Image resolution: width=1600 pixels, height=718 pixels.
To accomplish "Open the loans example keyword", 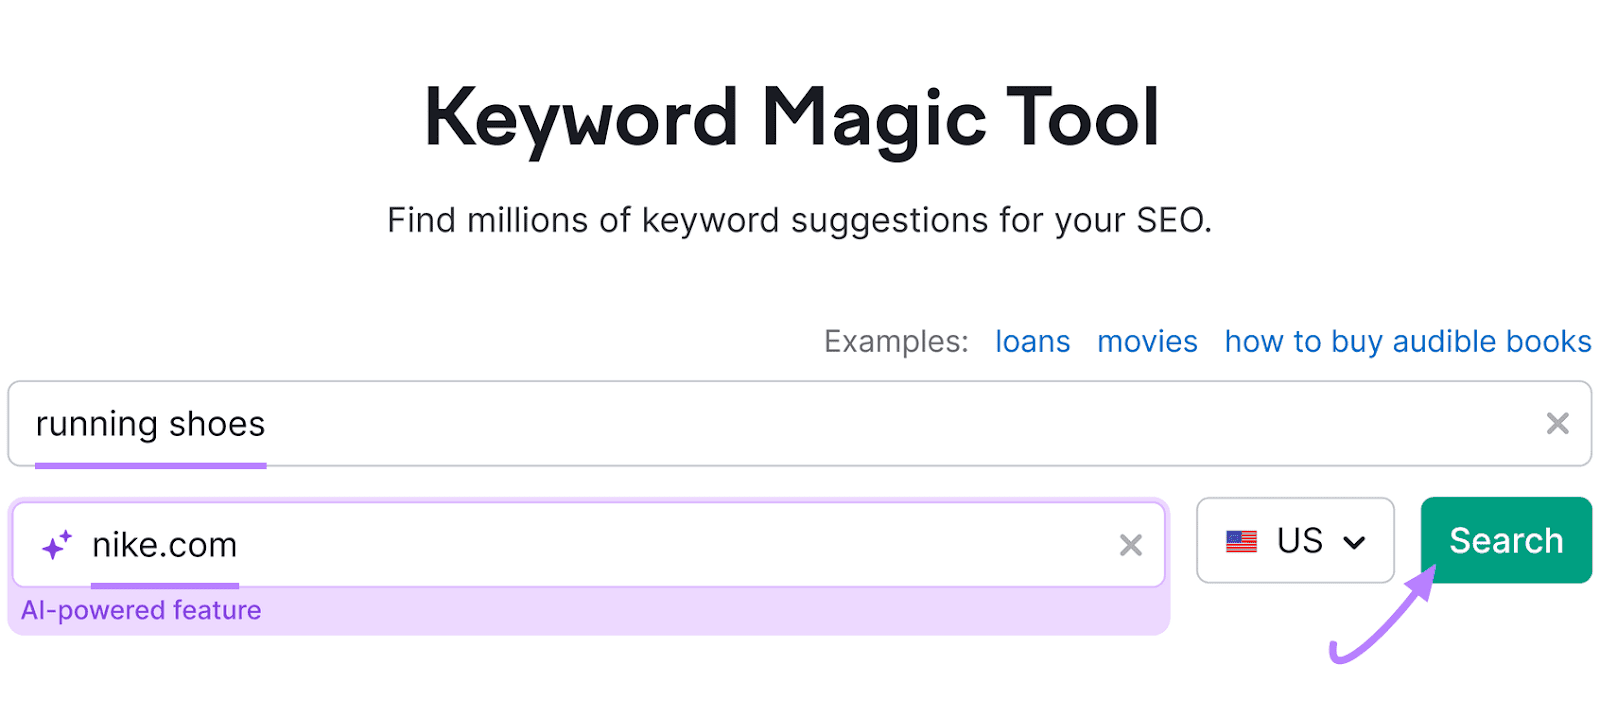I will click(1032, 341).
